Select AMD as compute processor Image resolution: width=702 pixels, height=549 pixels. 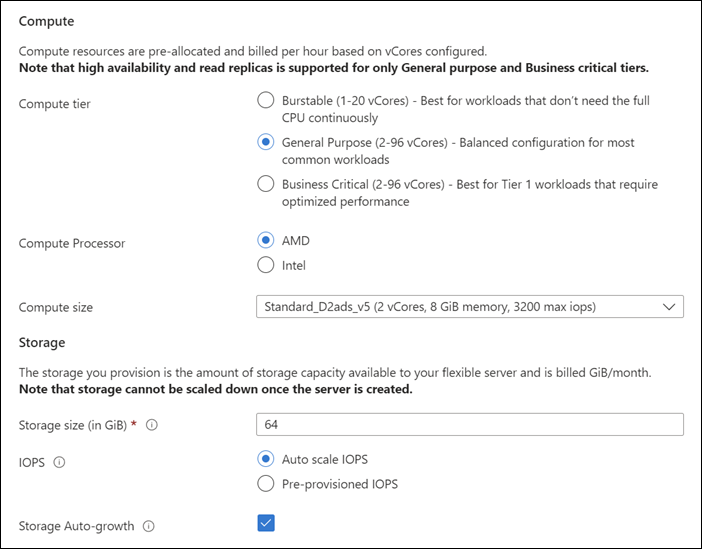(265, 240)
